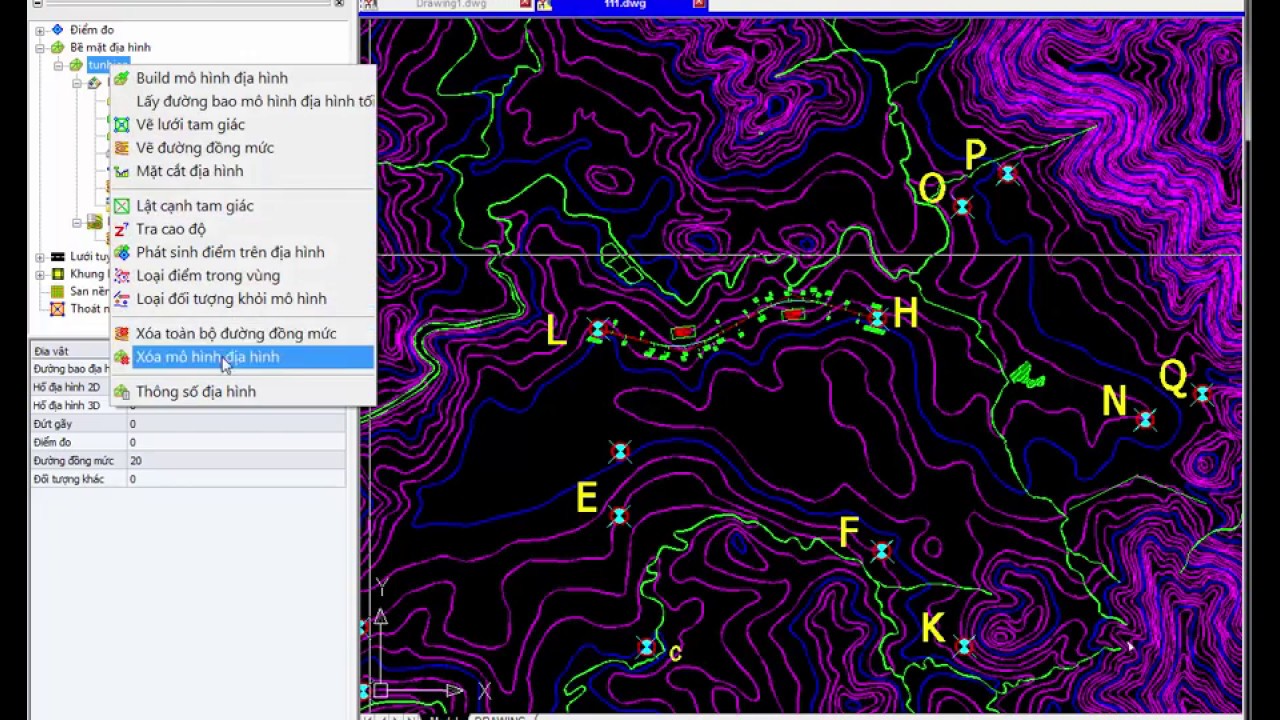Click the survey point marker near label H
Image resolution: width=1280 pixels, height=720 pixels.
coord(877,317)
